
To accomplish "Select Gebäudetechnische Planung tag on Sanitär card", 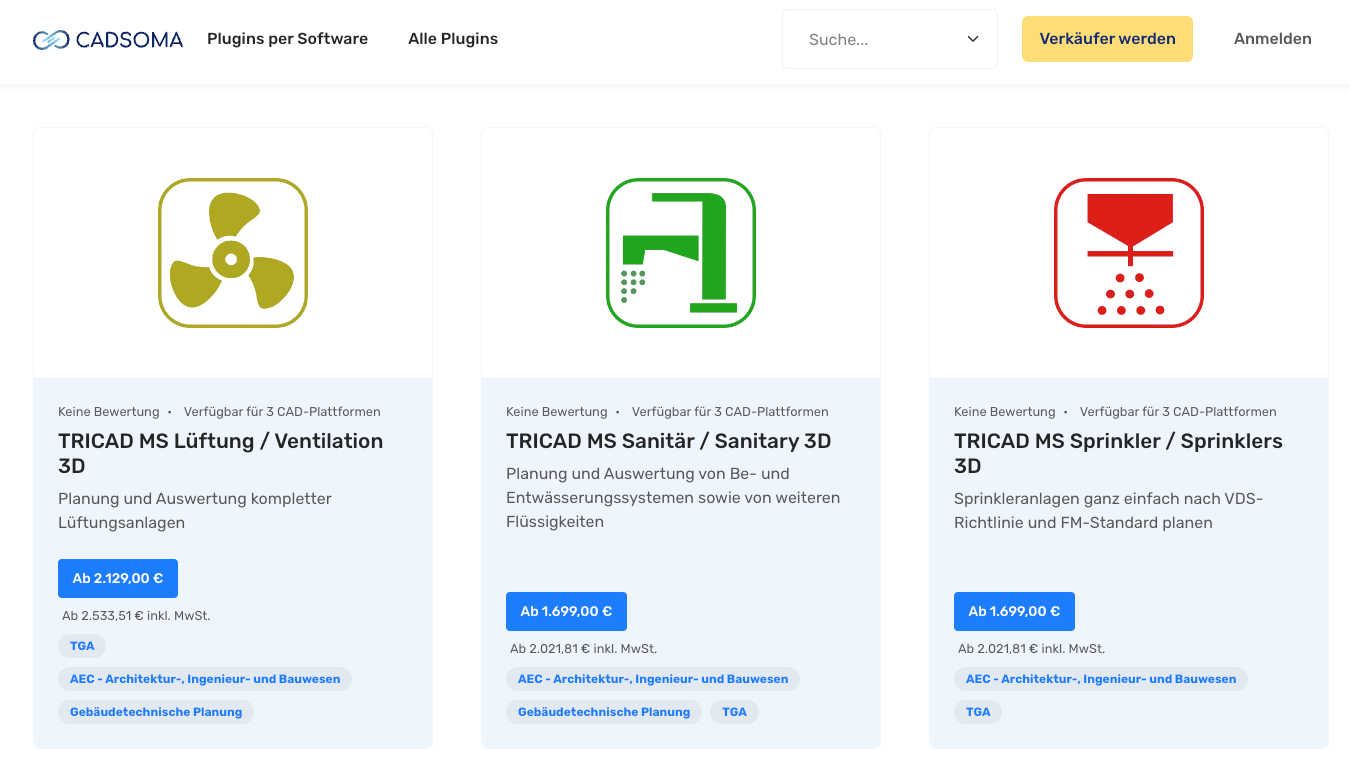I will 604,712.
